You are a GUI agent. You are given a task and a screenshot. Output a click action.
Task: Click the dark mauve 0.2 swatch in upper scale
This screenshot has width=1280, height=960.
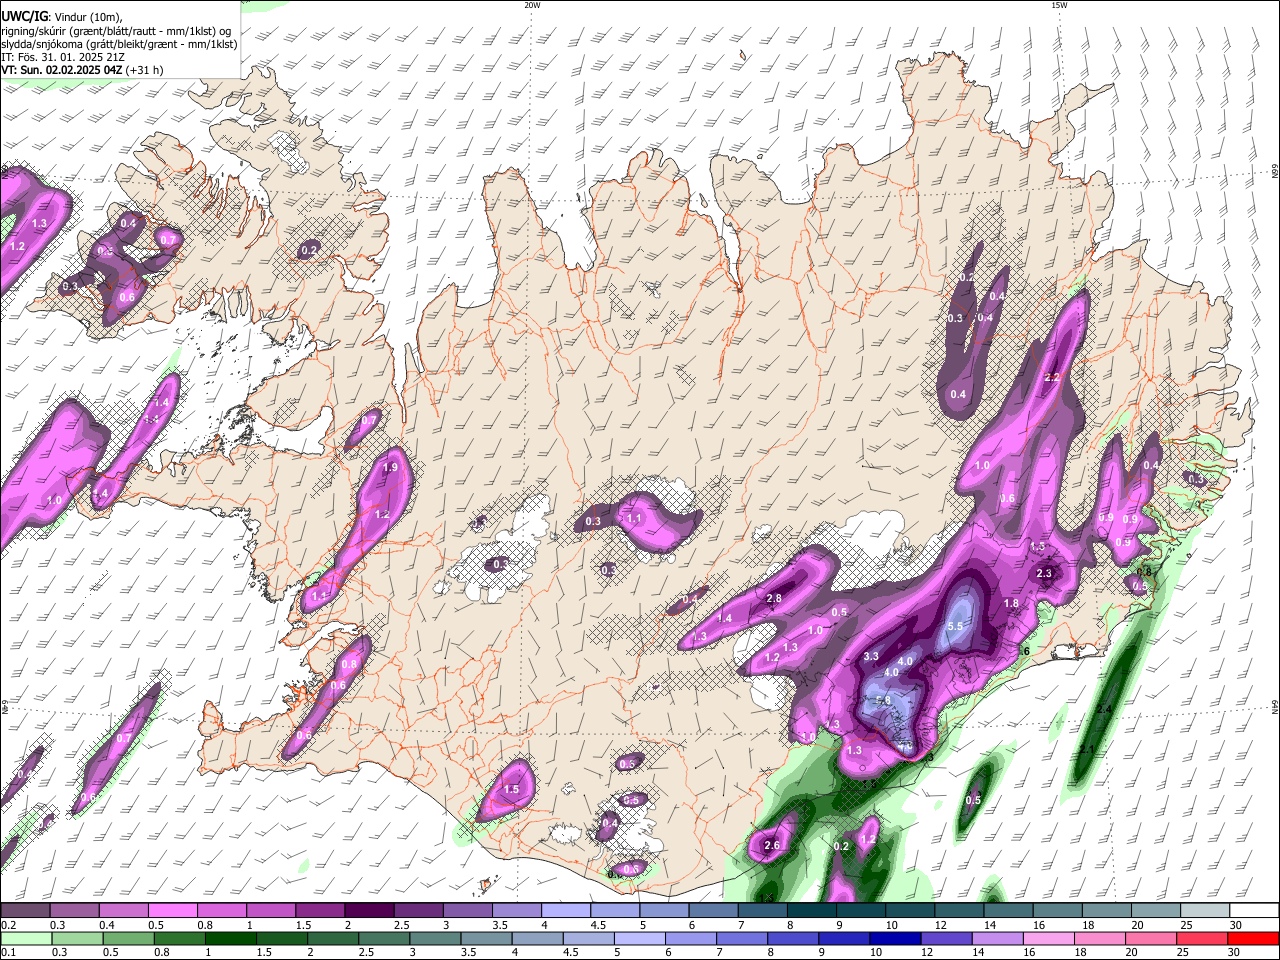pos(25,911)
